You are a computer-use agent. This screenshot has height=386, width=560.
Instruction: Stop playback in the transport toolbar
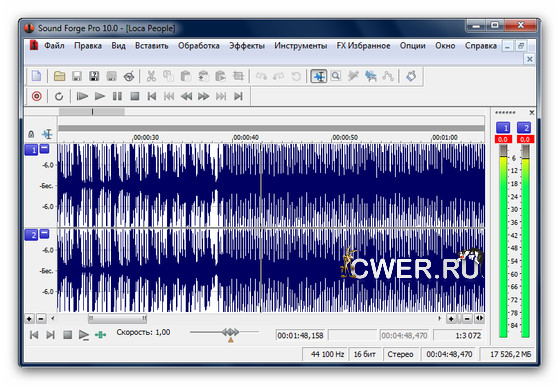tap(135, 96)
